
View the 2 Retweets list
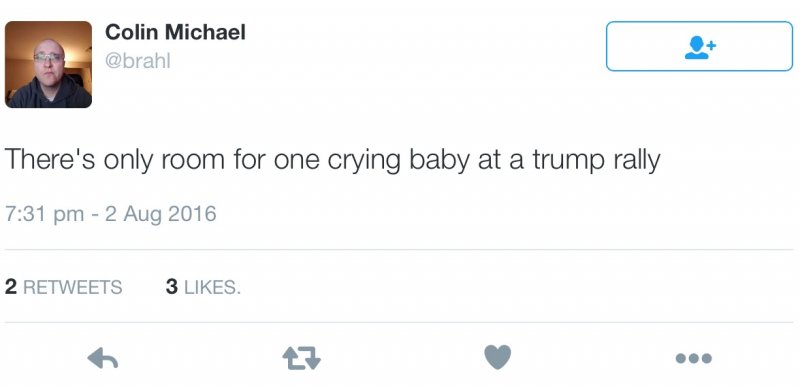coord(63,287)
